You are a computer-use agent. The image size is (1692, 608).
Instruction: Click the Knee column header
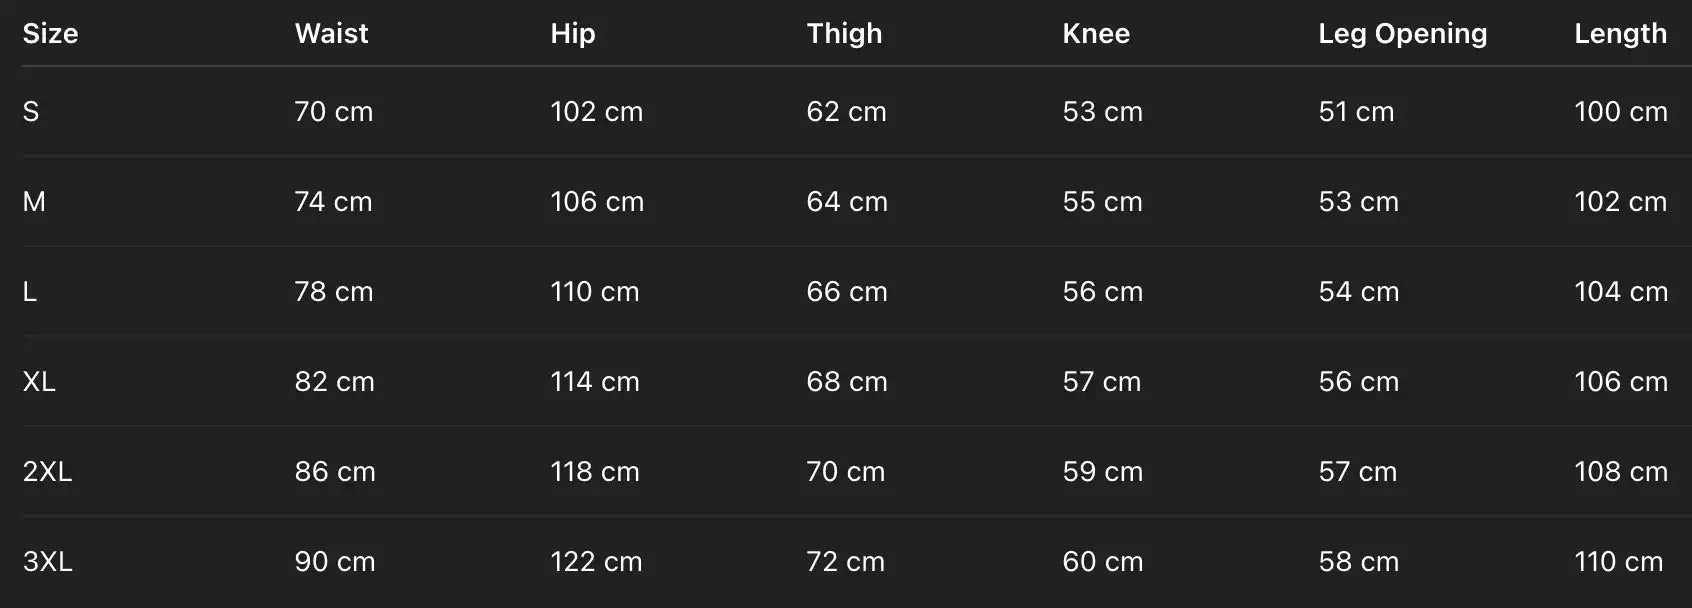[1096, 34]
